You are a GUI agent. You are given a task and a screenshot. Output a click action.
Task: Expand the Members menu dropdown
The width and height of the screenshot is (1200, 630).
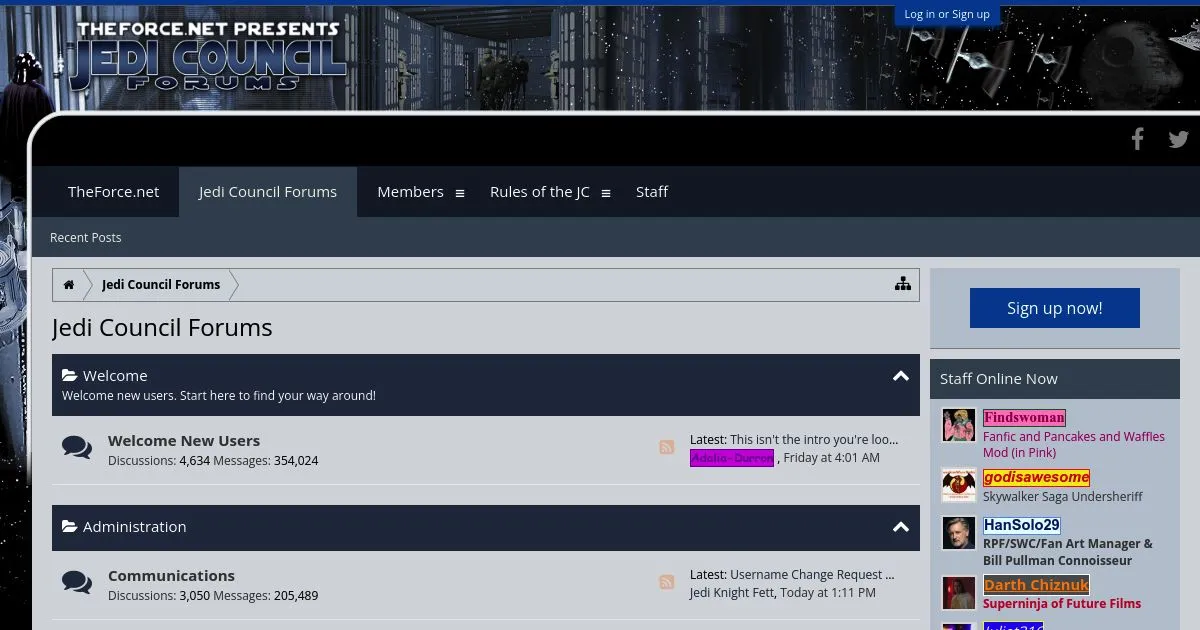coord(460,193)
